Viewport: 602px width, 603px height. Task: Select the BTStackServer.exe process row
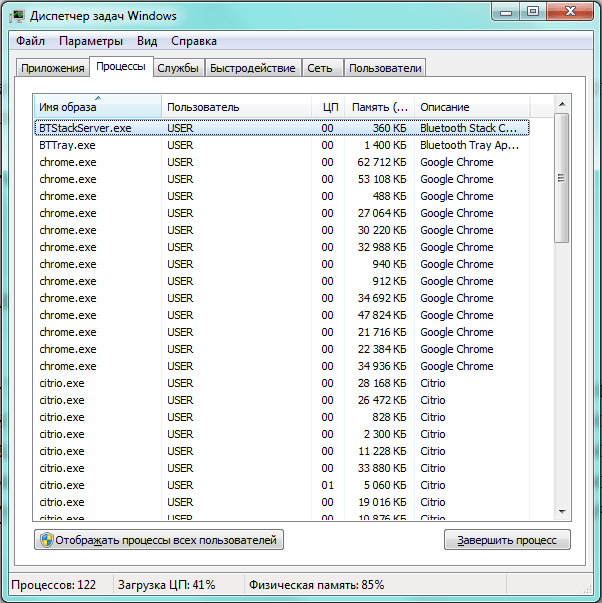click(282, 128)
